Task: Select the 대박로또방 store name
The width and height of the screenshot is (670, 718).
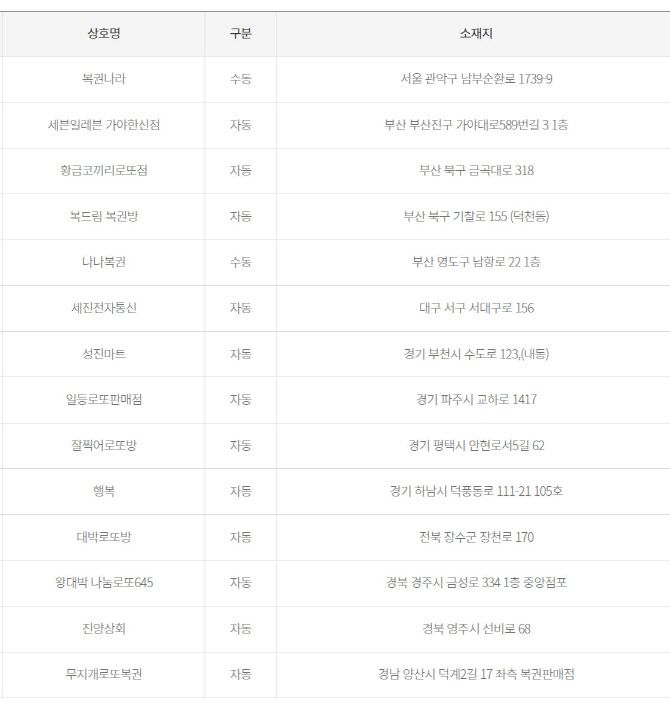Action: point(103,537)
